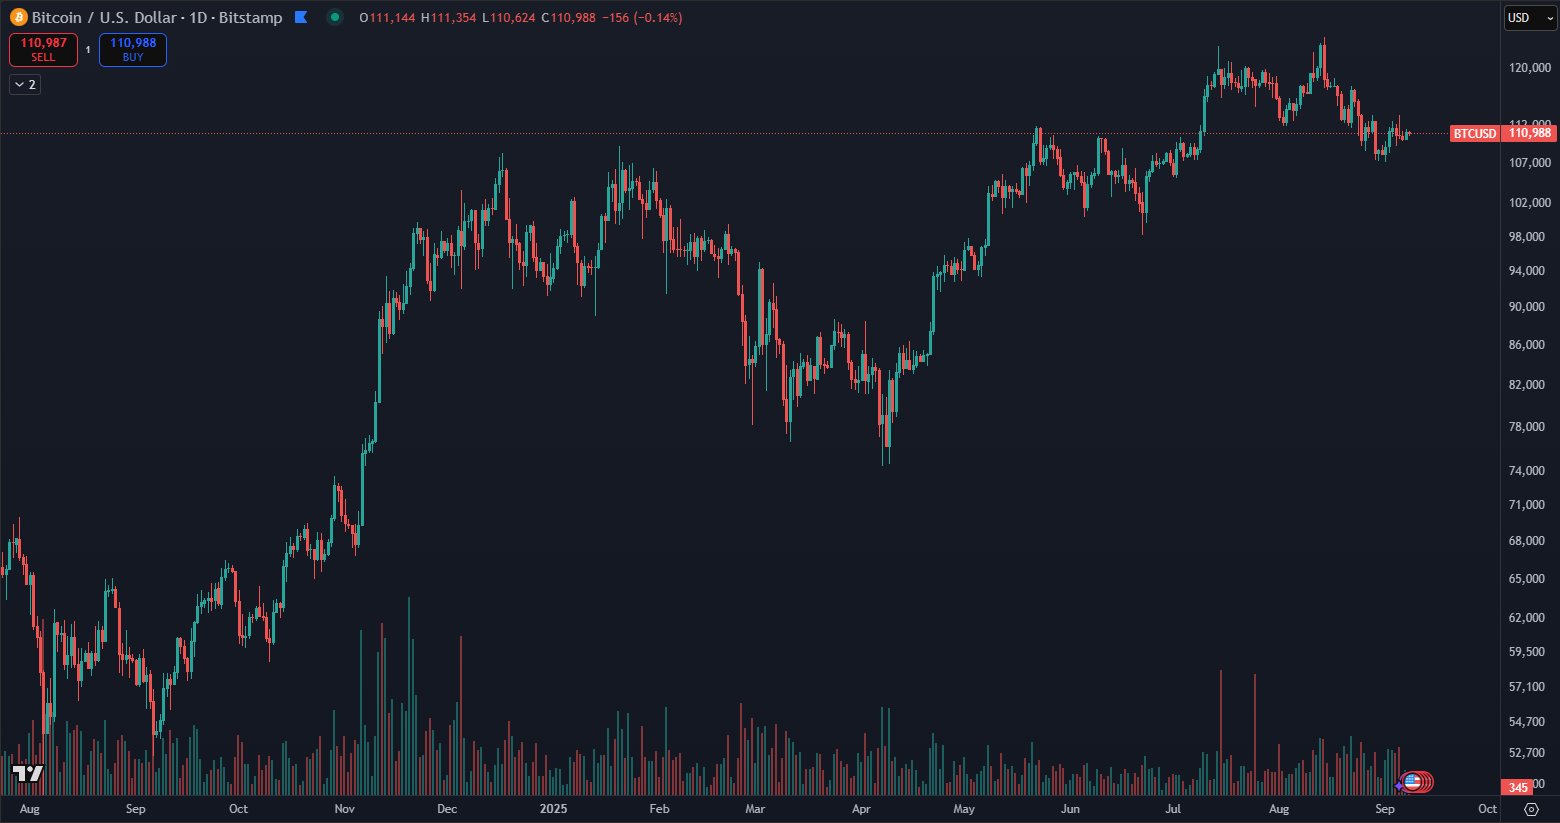The height and width of the screenshot is (823, 1560).
Task: Open chart settings hexagon gear icon
Action: point(1531,809)
